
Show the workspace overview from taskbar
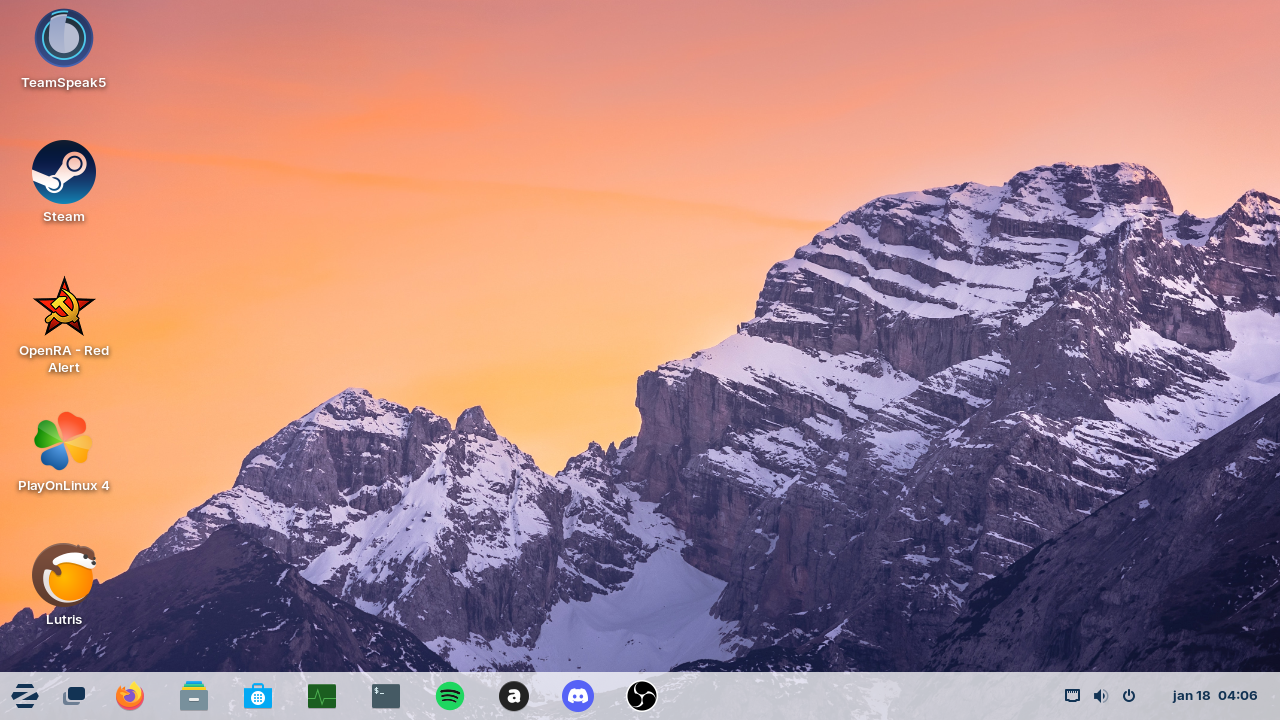(x=74, y=696)
